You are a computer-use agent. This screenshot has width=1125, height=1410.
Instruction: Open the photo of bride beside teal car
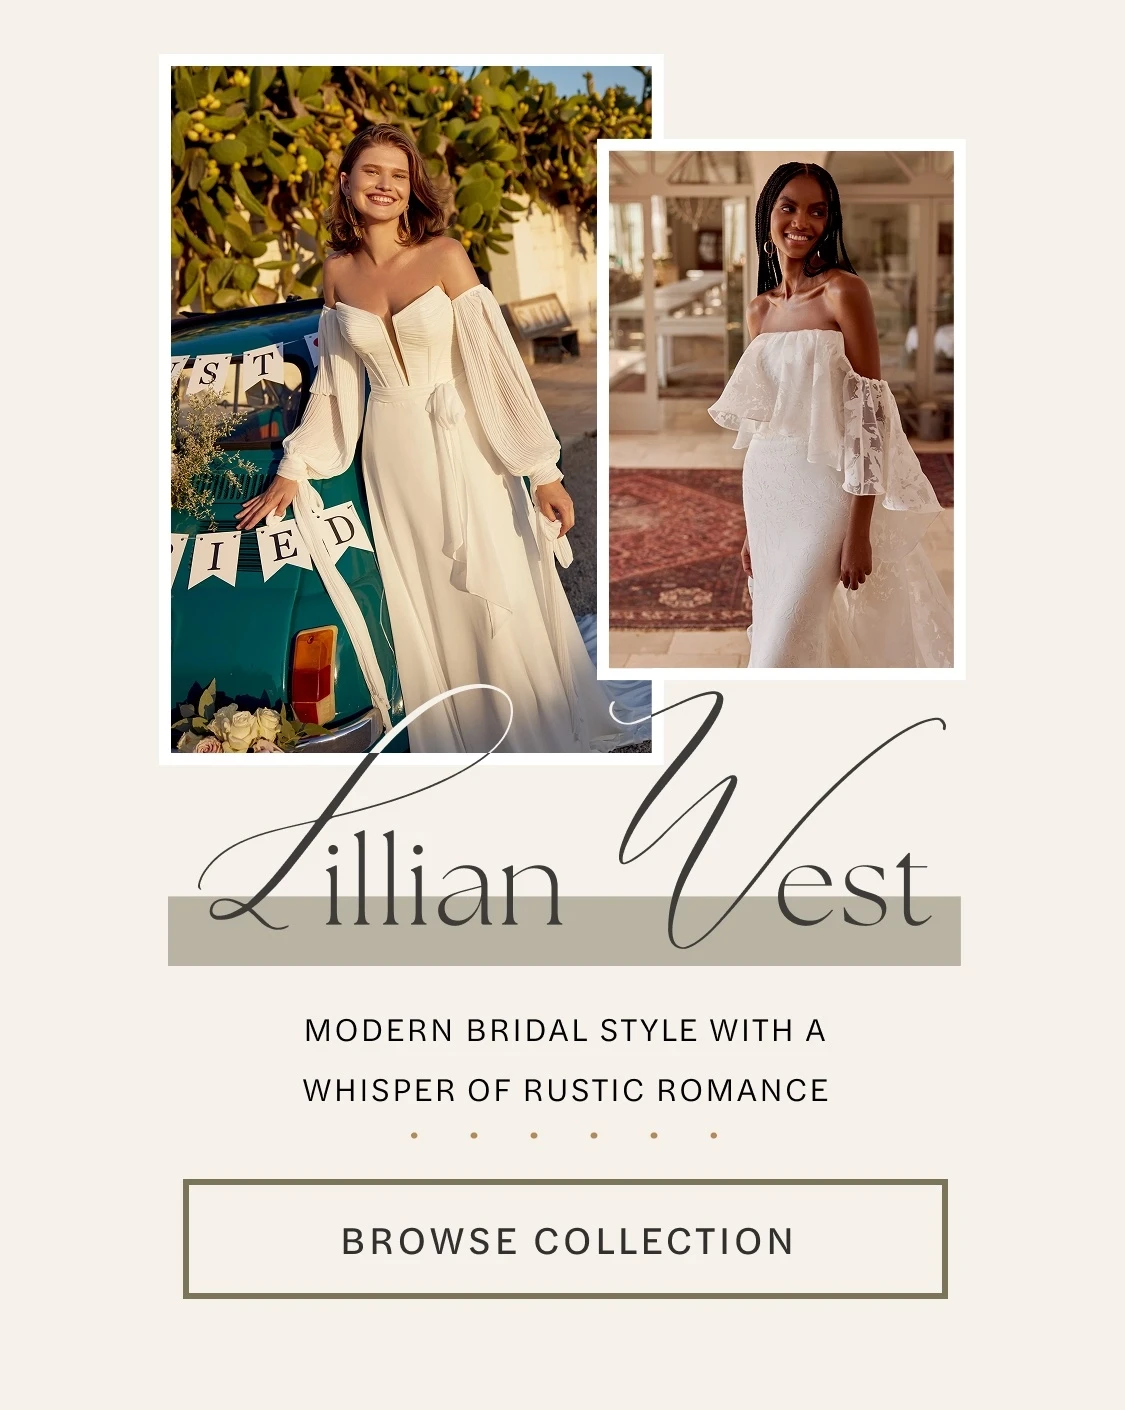(x=410, y=409)
